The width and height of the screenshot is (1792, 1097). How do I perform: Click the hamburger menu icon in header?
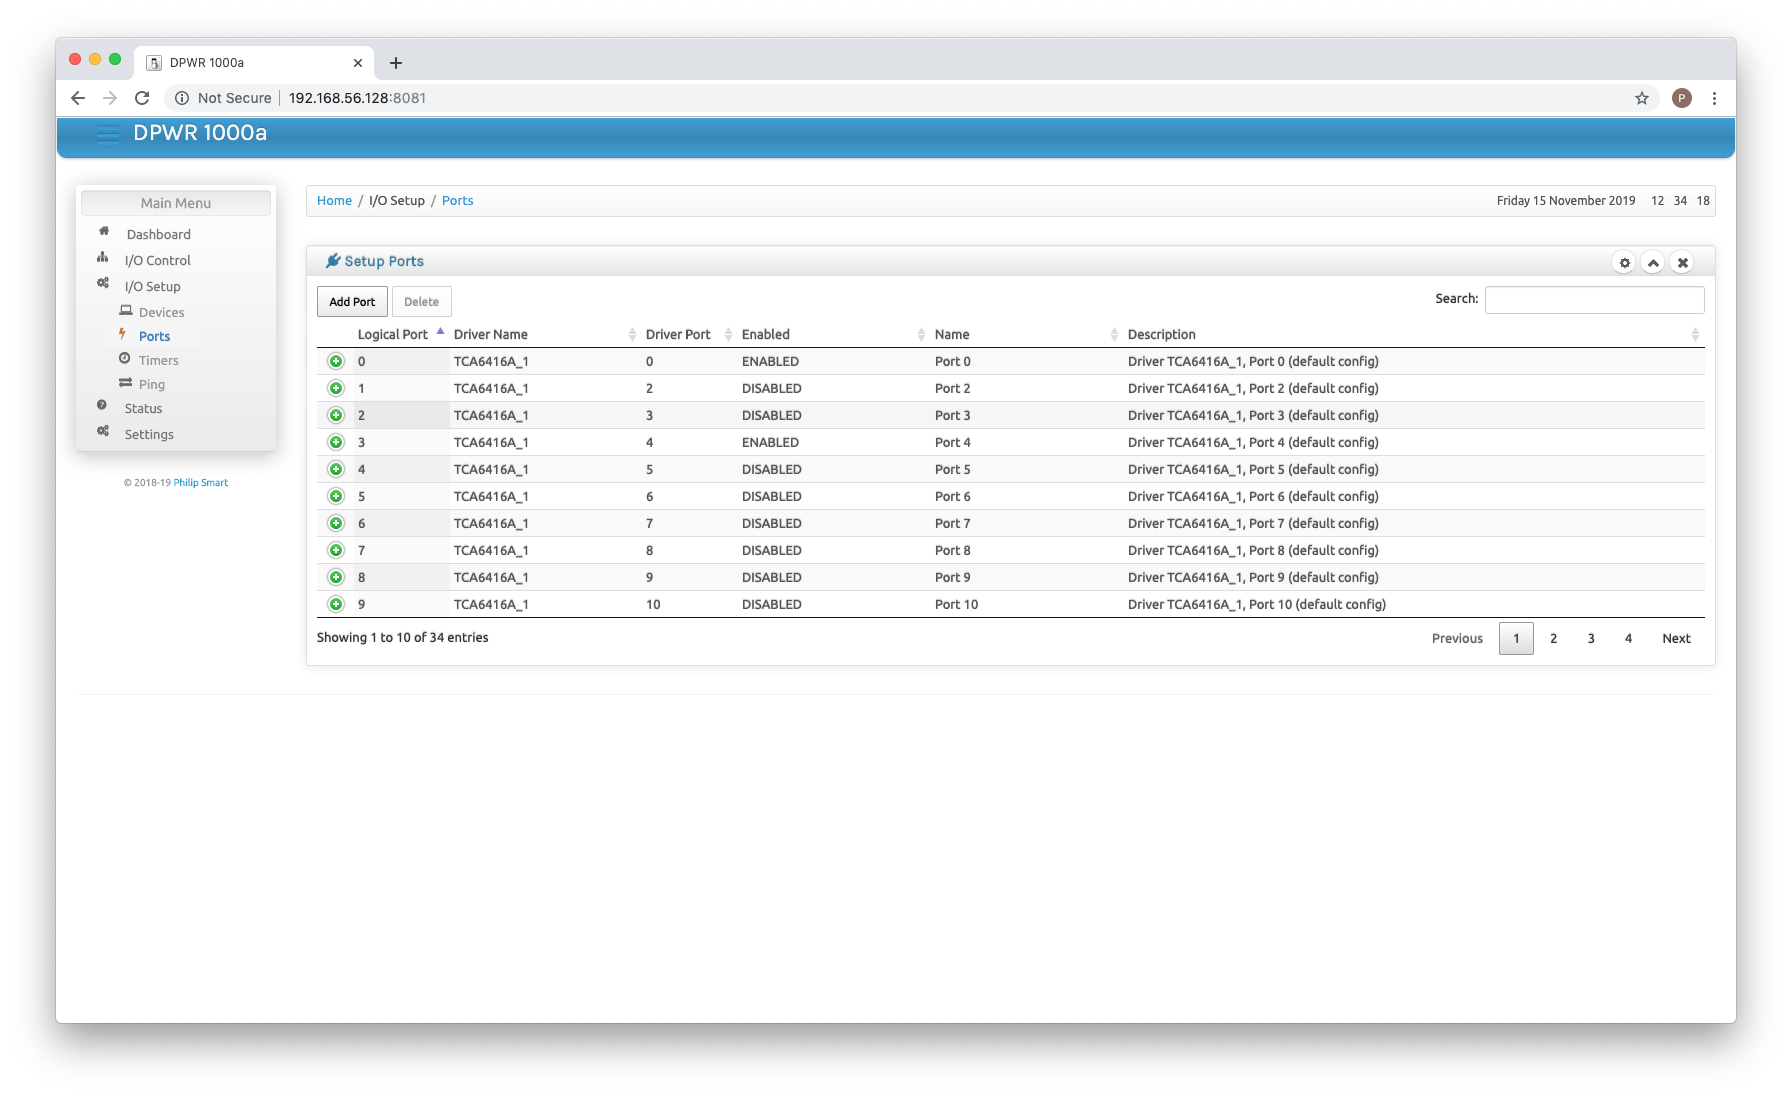click(x=107, y=134)
